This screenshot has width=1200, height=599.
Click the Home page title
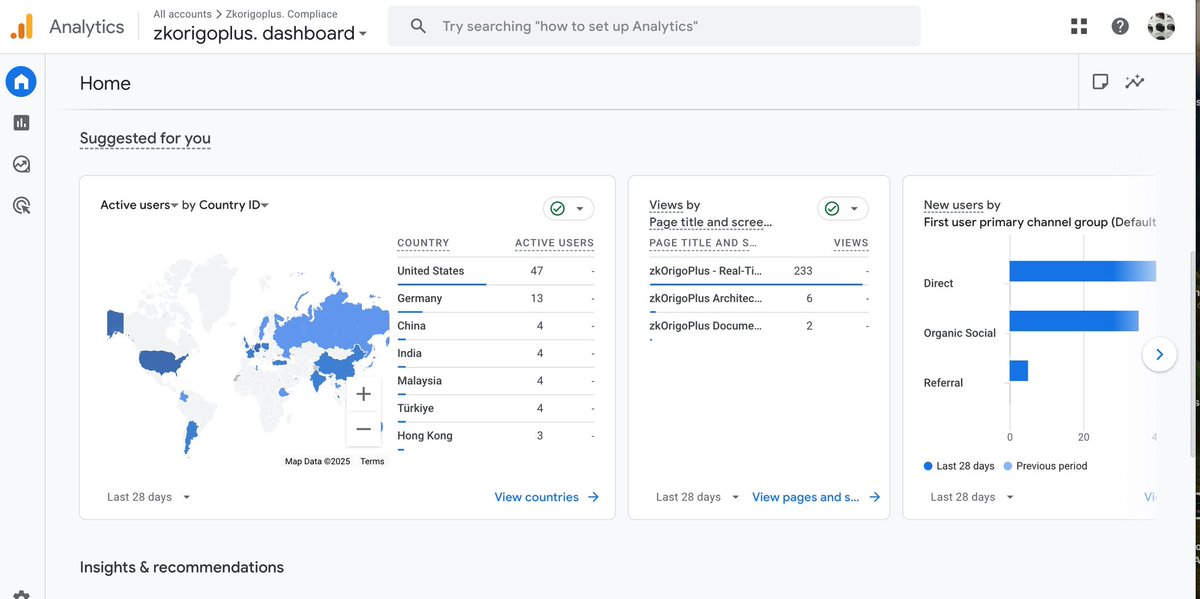pyautogui.click(x=105, y=83)
